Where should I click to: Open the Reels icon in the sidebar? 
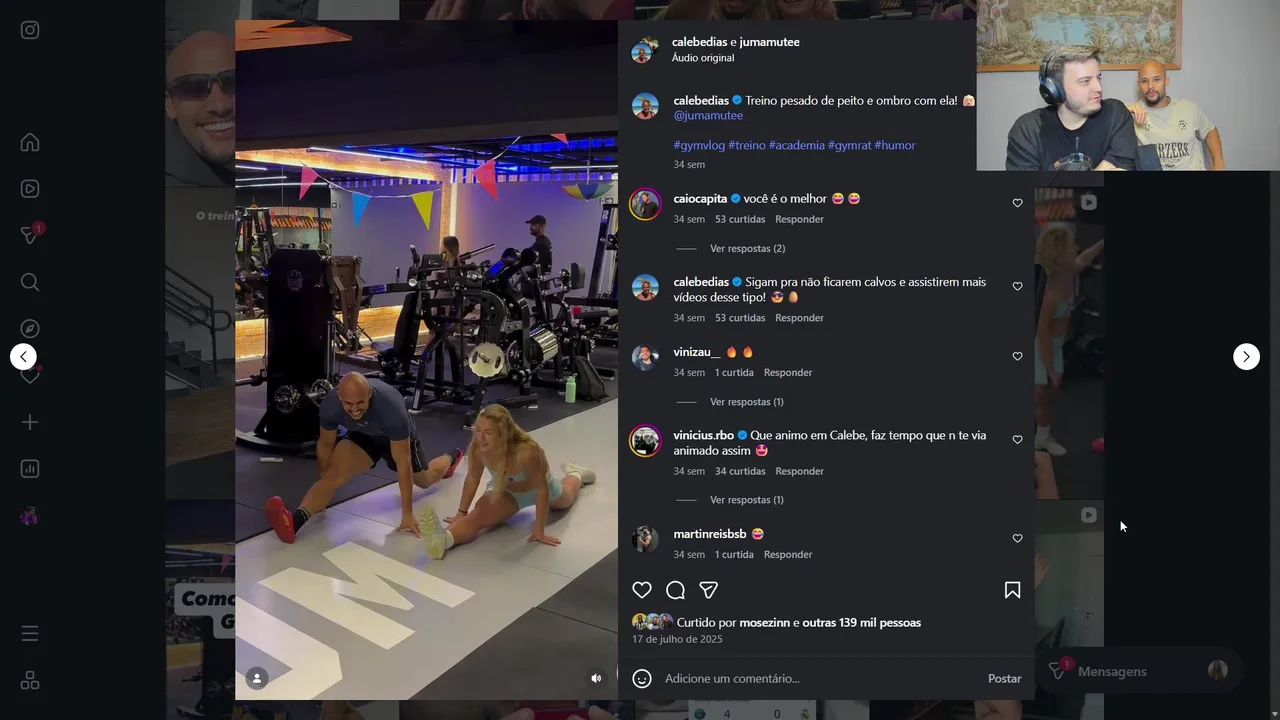click(30, 188)
